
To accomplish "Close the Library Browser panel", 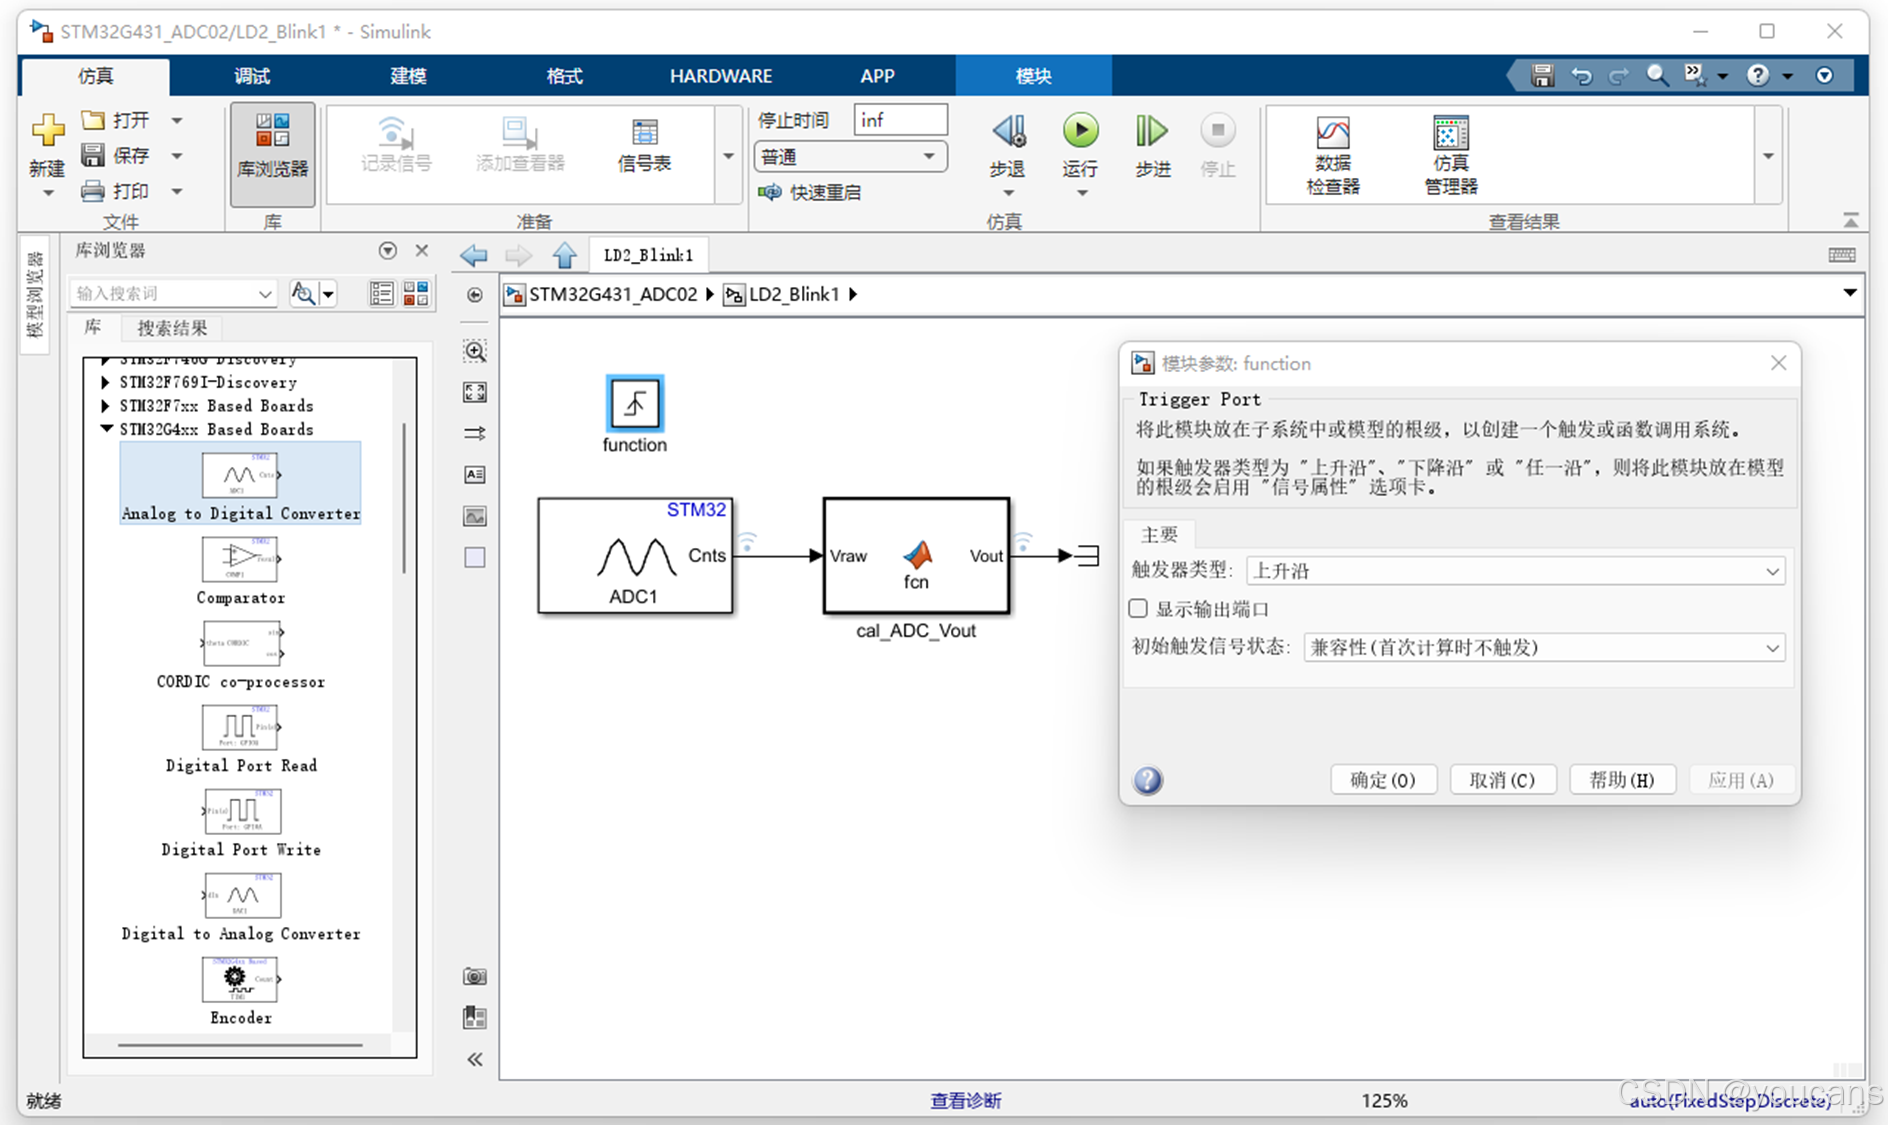I will (x=422, y=250).
